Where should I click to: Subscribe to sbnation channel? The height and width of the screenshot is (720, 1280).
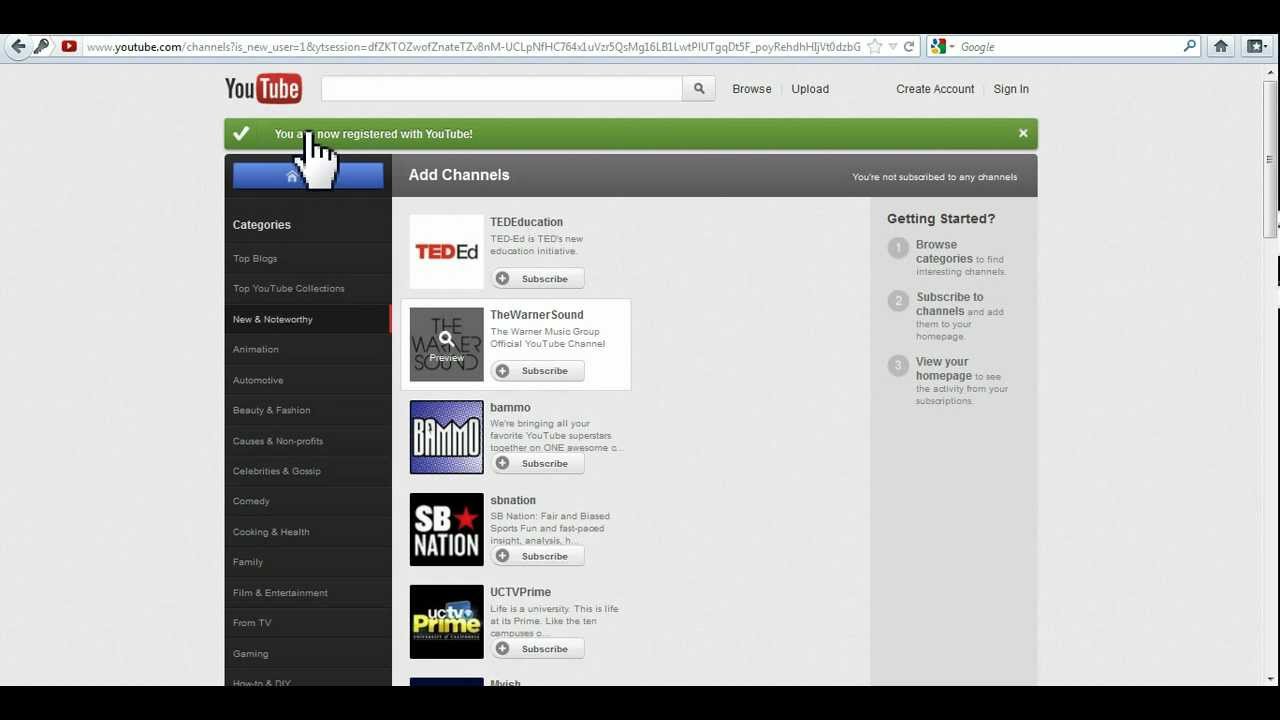click(537, 556)
